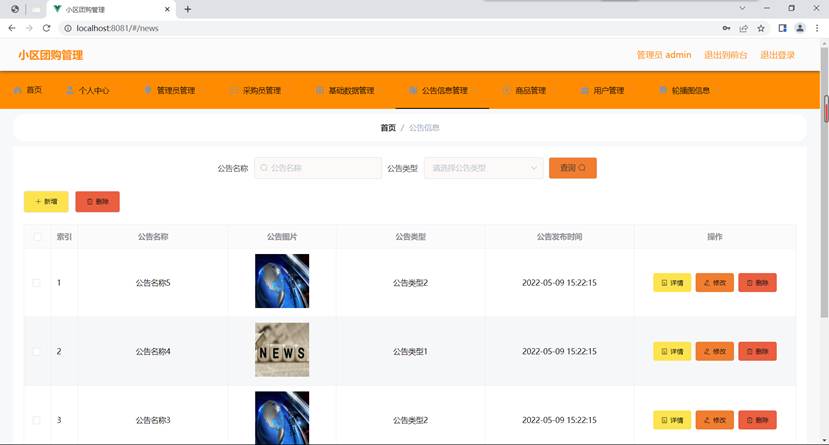Close the 小区团购管理 browser tab
Viewport: 829px width, 445px height.
click(167, 9)
